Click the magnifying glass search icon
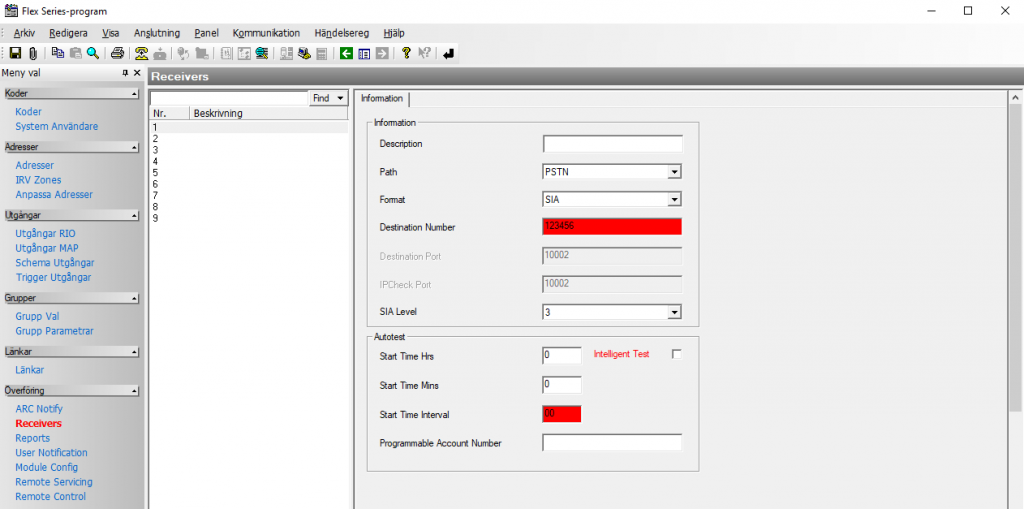Image resolution: width=1024 pixels, height=509 pixels. [93, 53]
